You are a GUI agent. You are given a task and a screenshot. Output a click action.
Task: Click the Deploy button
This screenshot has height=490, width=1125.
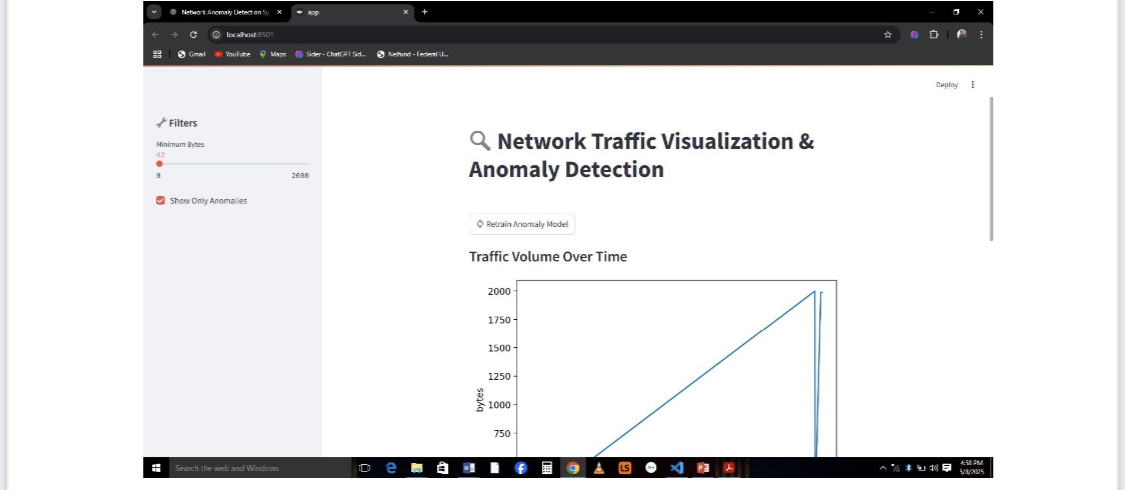(x=946, y=85)
